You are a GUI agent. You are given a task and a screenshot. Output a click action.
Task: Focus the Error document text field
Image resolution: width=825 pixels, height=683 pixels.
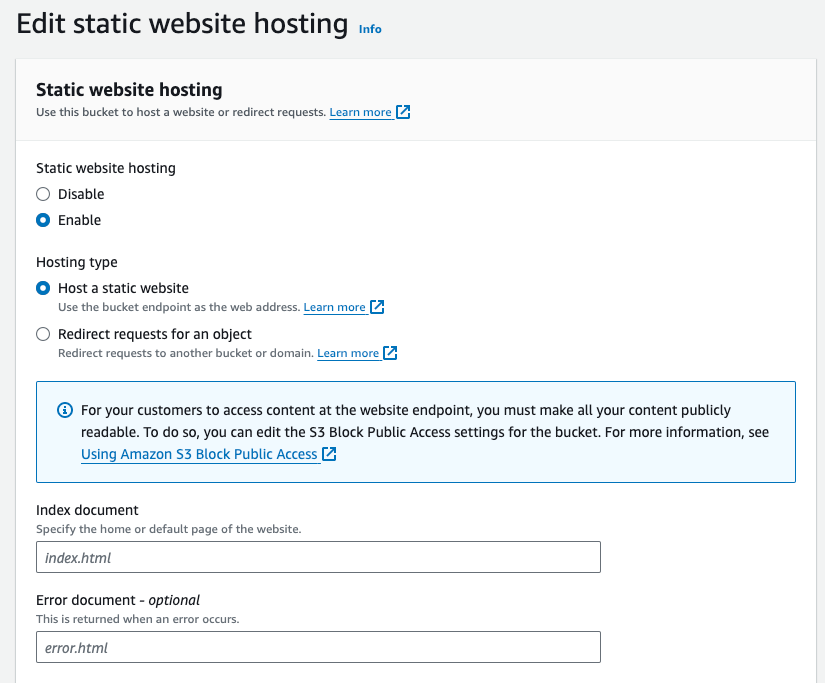pyautogui.click(x=318, y=647)
